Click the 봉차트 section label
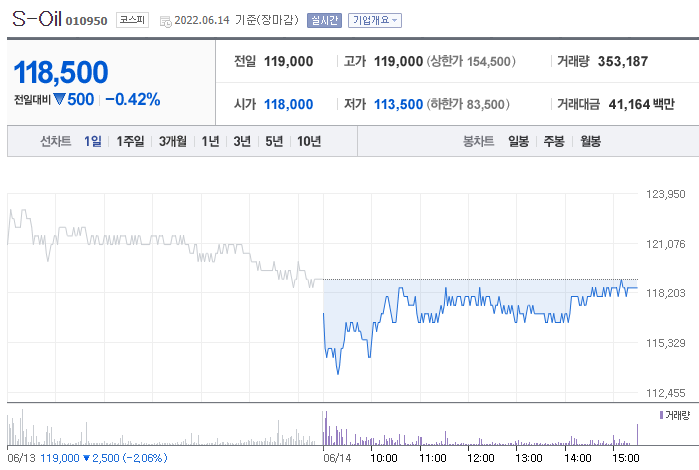This screenshot has height=470, width=699. coord(478,141)
